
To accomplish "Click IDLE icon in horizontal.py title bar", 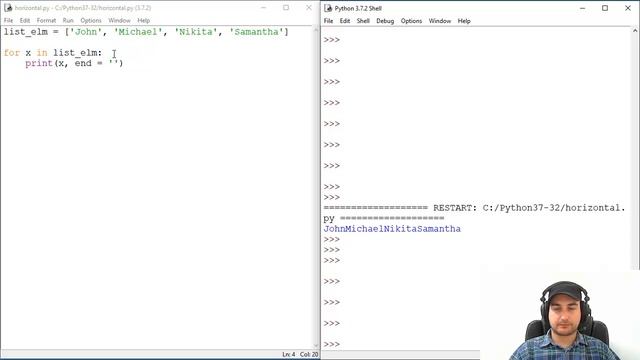I will coord(8,8).
